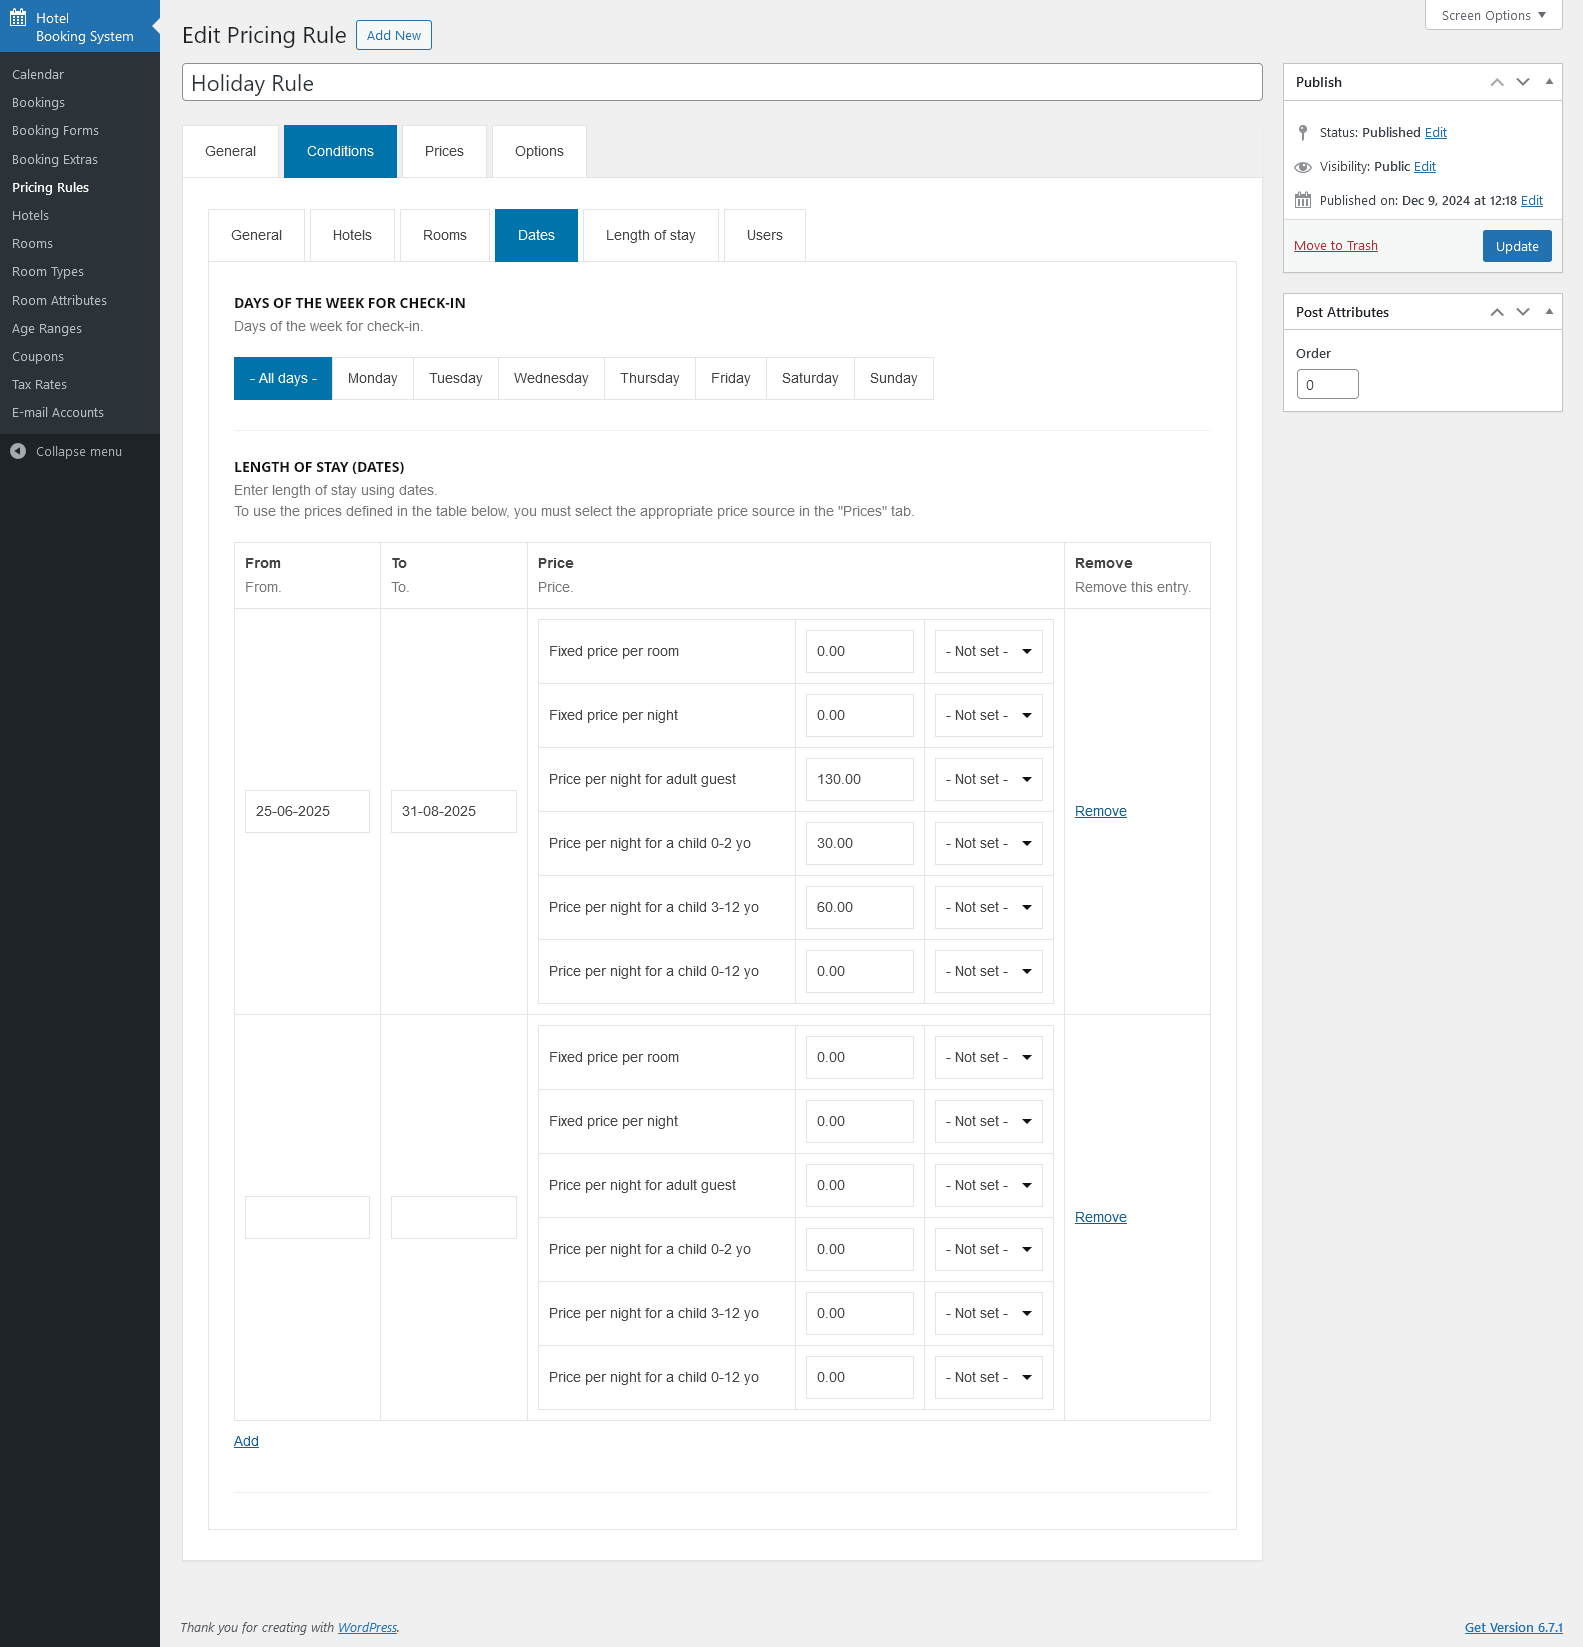Toggle Saturday as check-in day
The width and height of the screenshot is (1583, 1647).
(x=810, y=378)
